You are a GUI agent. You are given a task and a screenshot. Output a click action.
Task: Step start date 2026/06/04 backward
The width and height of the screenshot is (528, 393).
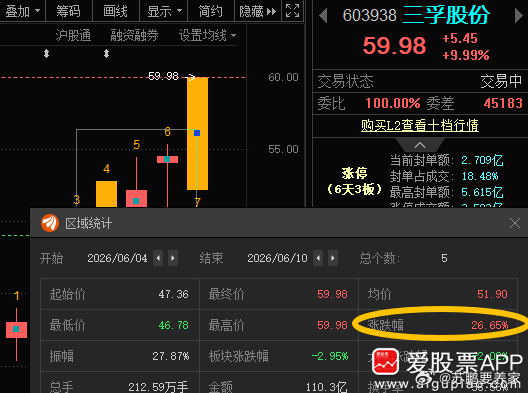158,258
